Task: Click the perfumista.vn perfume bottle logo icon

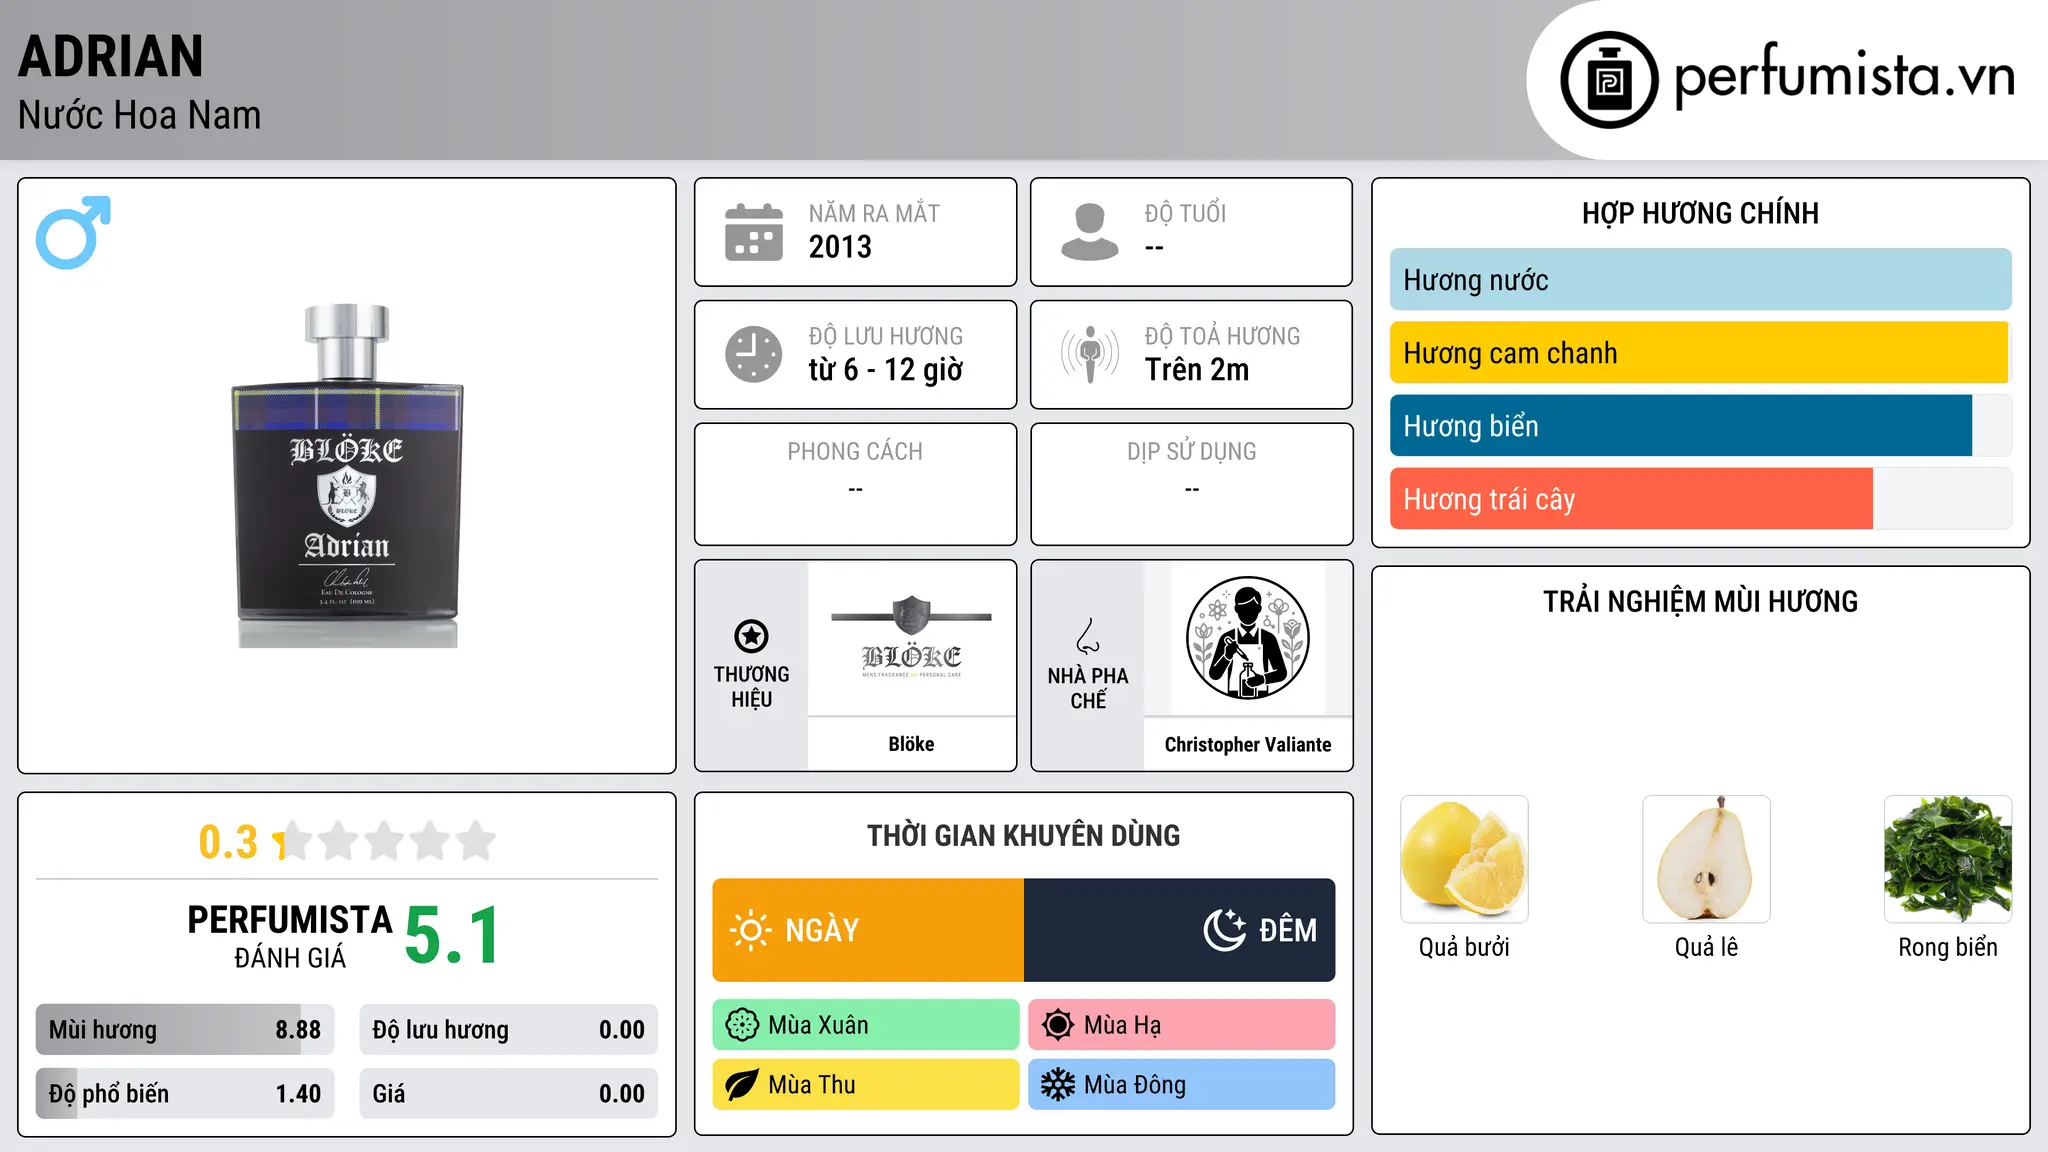Action: click(x=1609, y=80)
